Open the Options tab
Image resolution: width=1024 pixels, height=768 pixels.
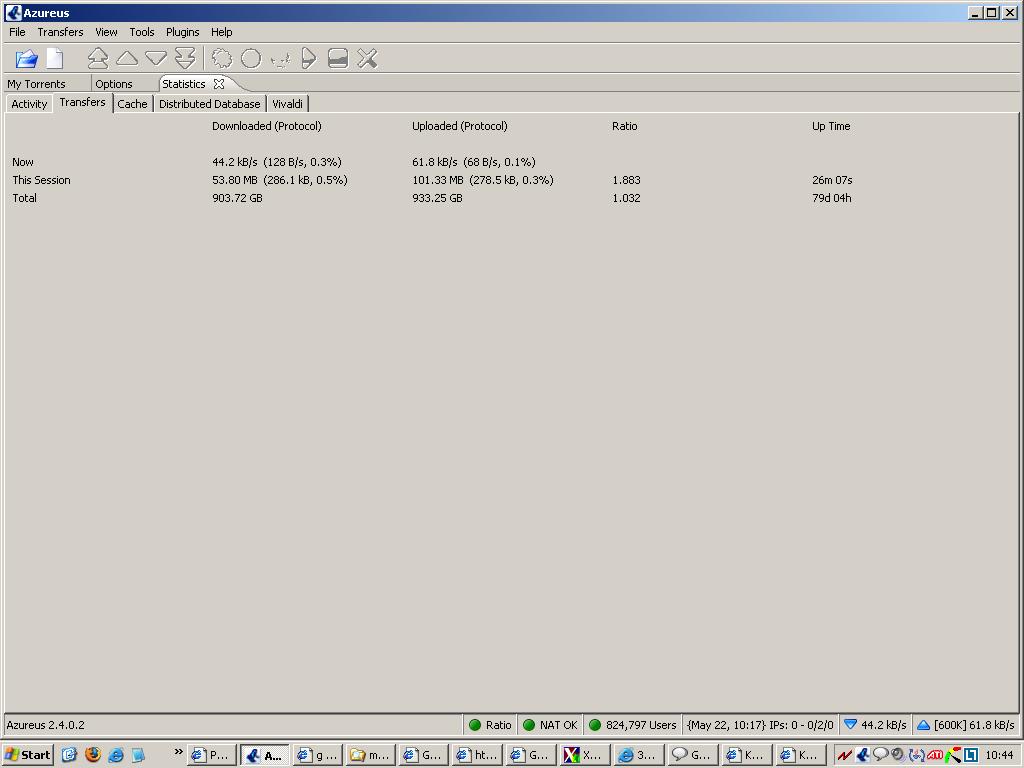114,84
